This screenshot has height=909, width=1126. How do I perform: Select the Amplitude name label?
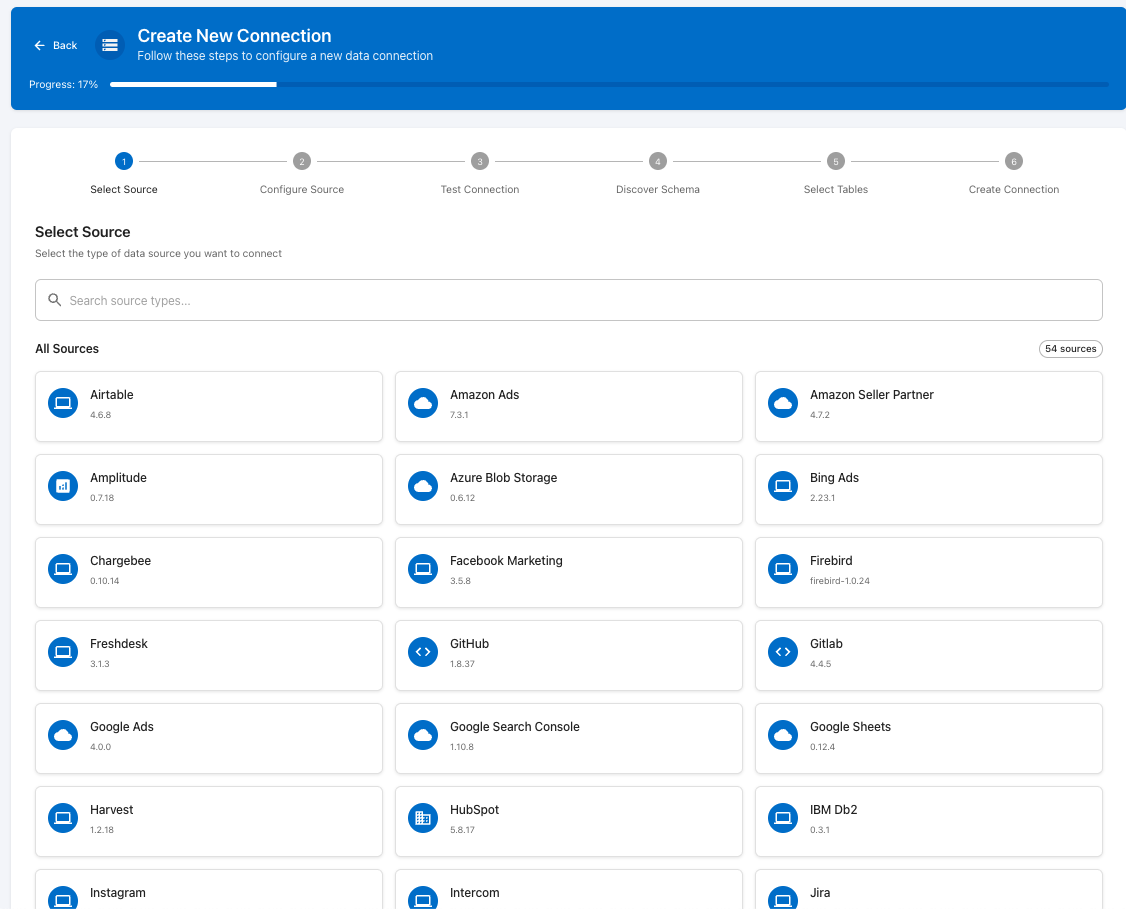tap(118, 478)
